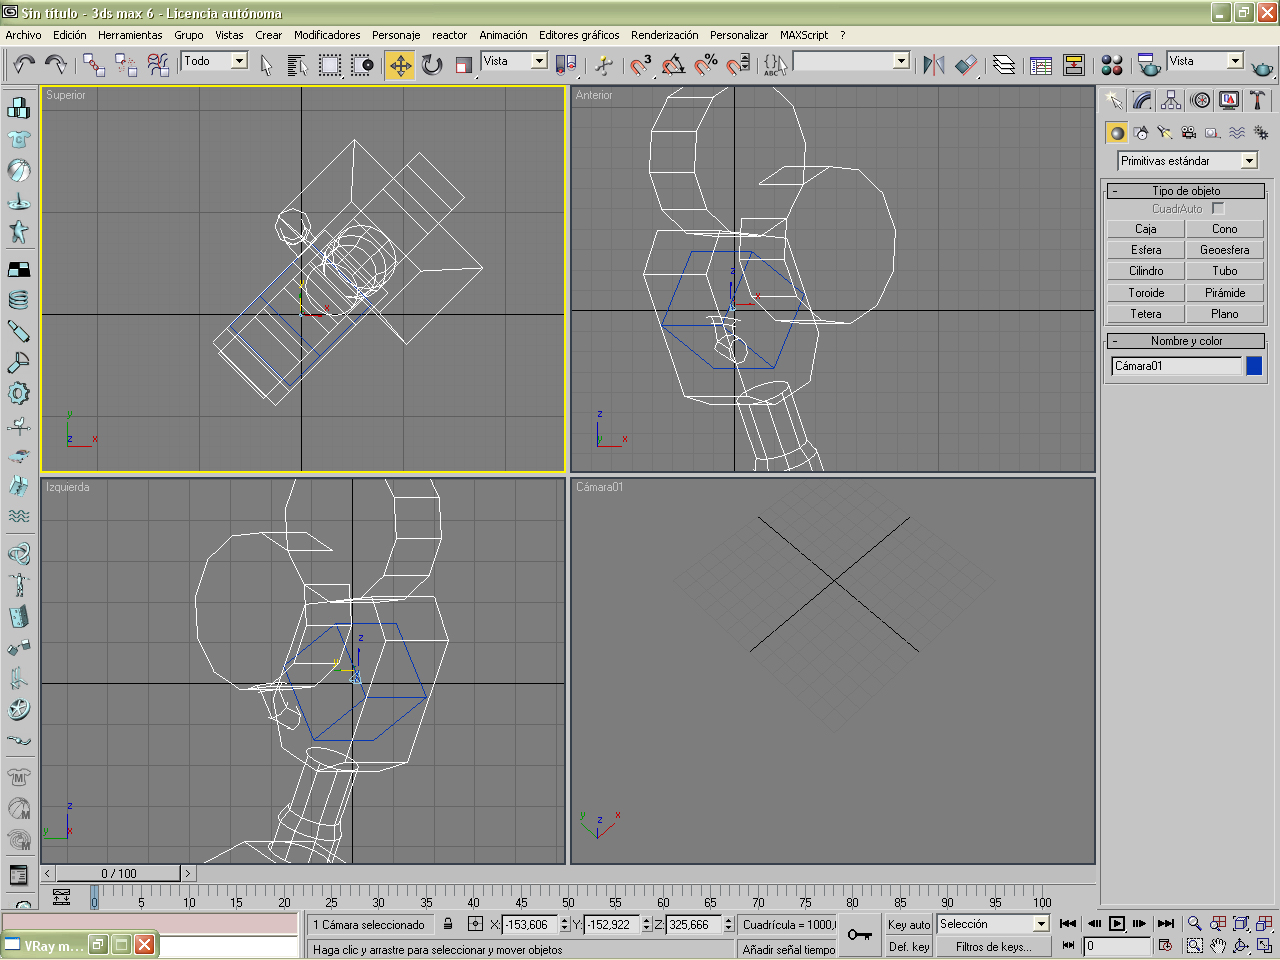
Task: Click the Redo arrow in the main toolbar
Action: click(x=56, y=65)
